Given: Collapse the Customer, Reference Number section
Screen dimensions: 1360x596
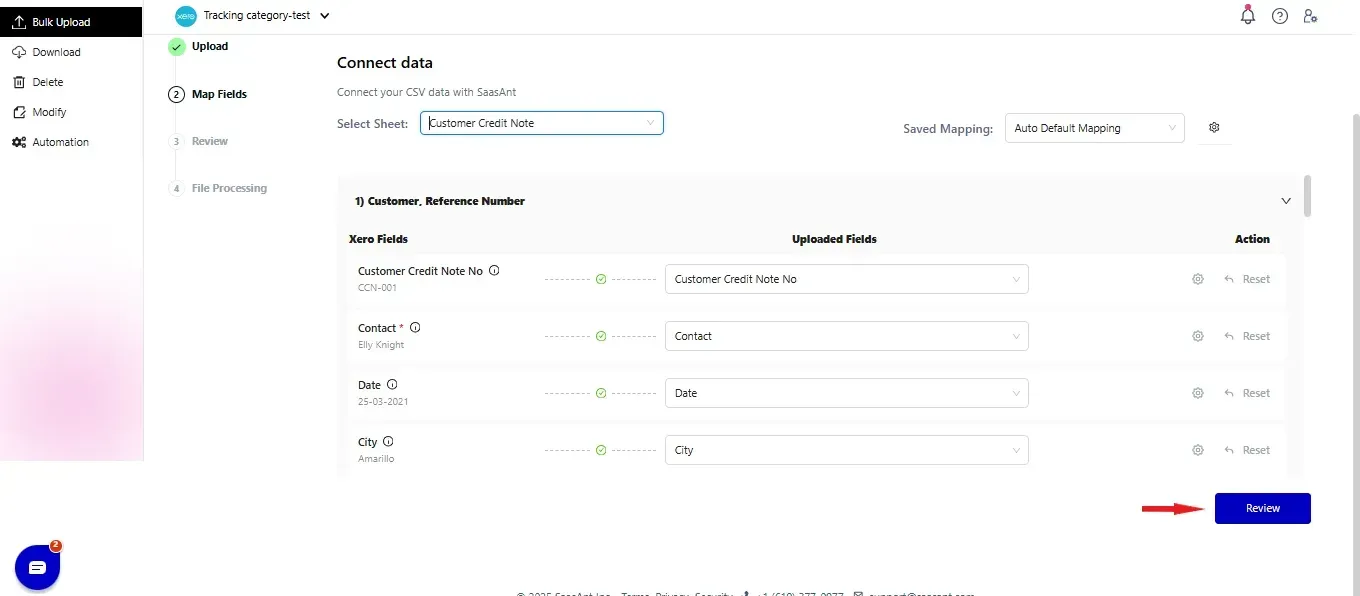Looking at the screenshot, I should click(1286, 201).
